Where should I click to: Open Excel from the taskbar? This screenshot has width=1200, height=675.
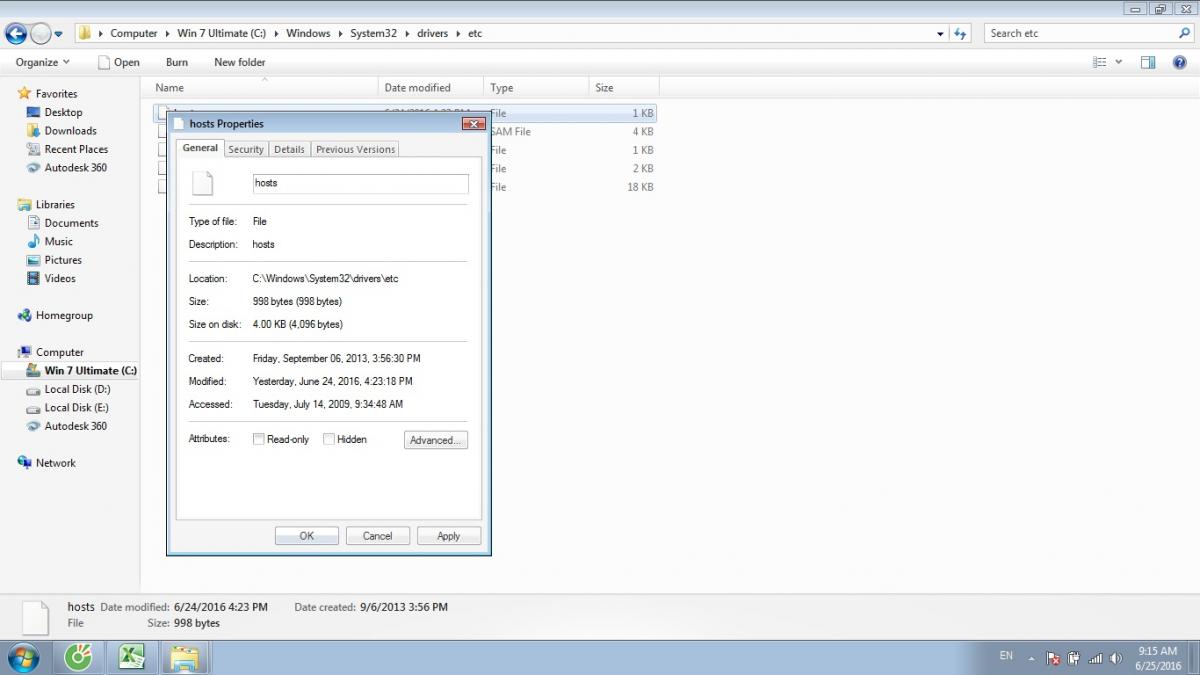[131, 657]
